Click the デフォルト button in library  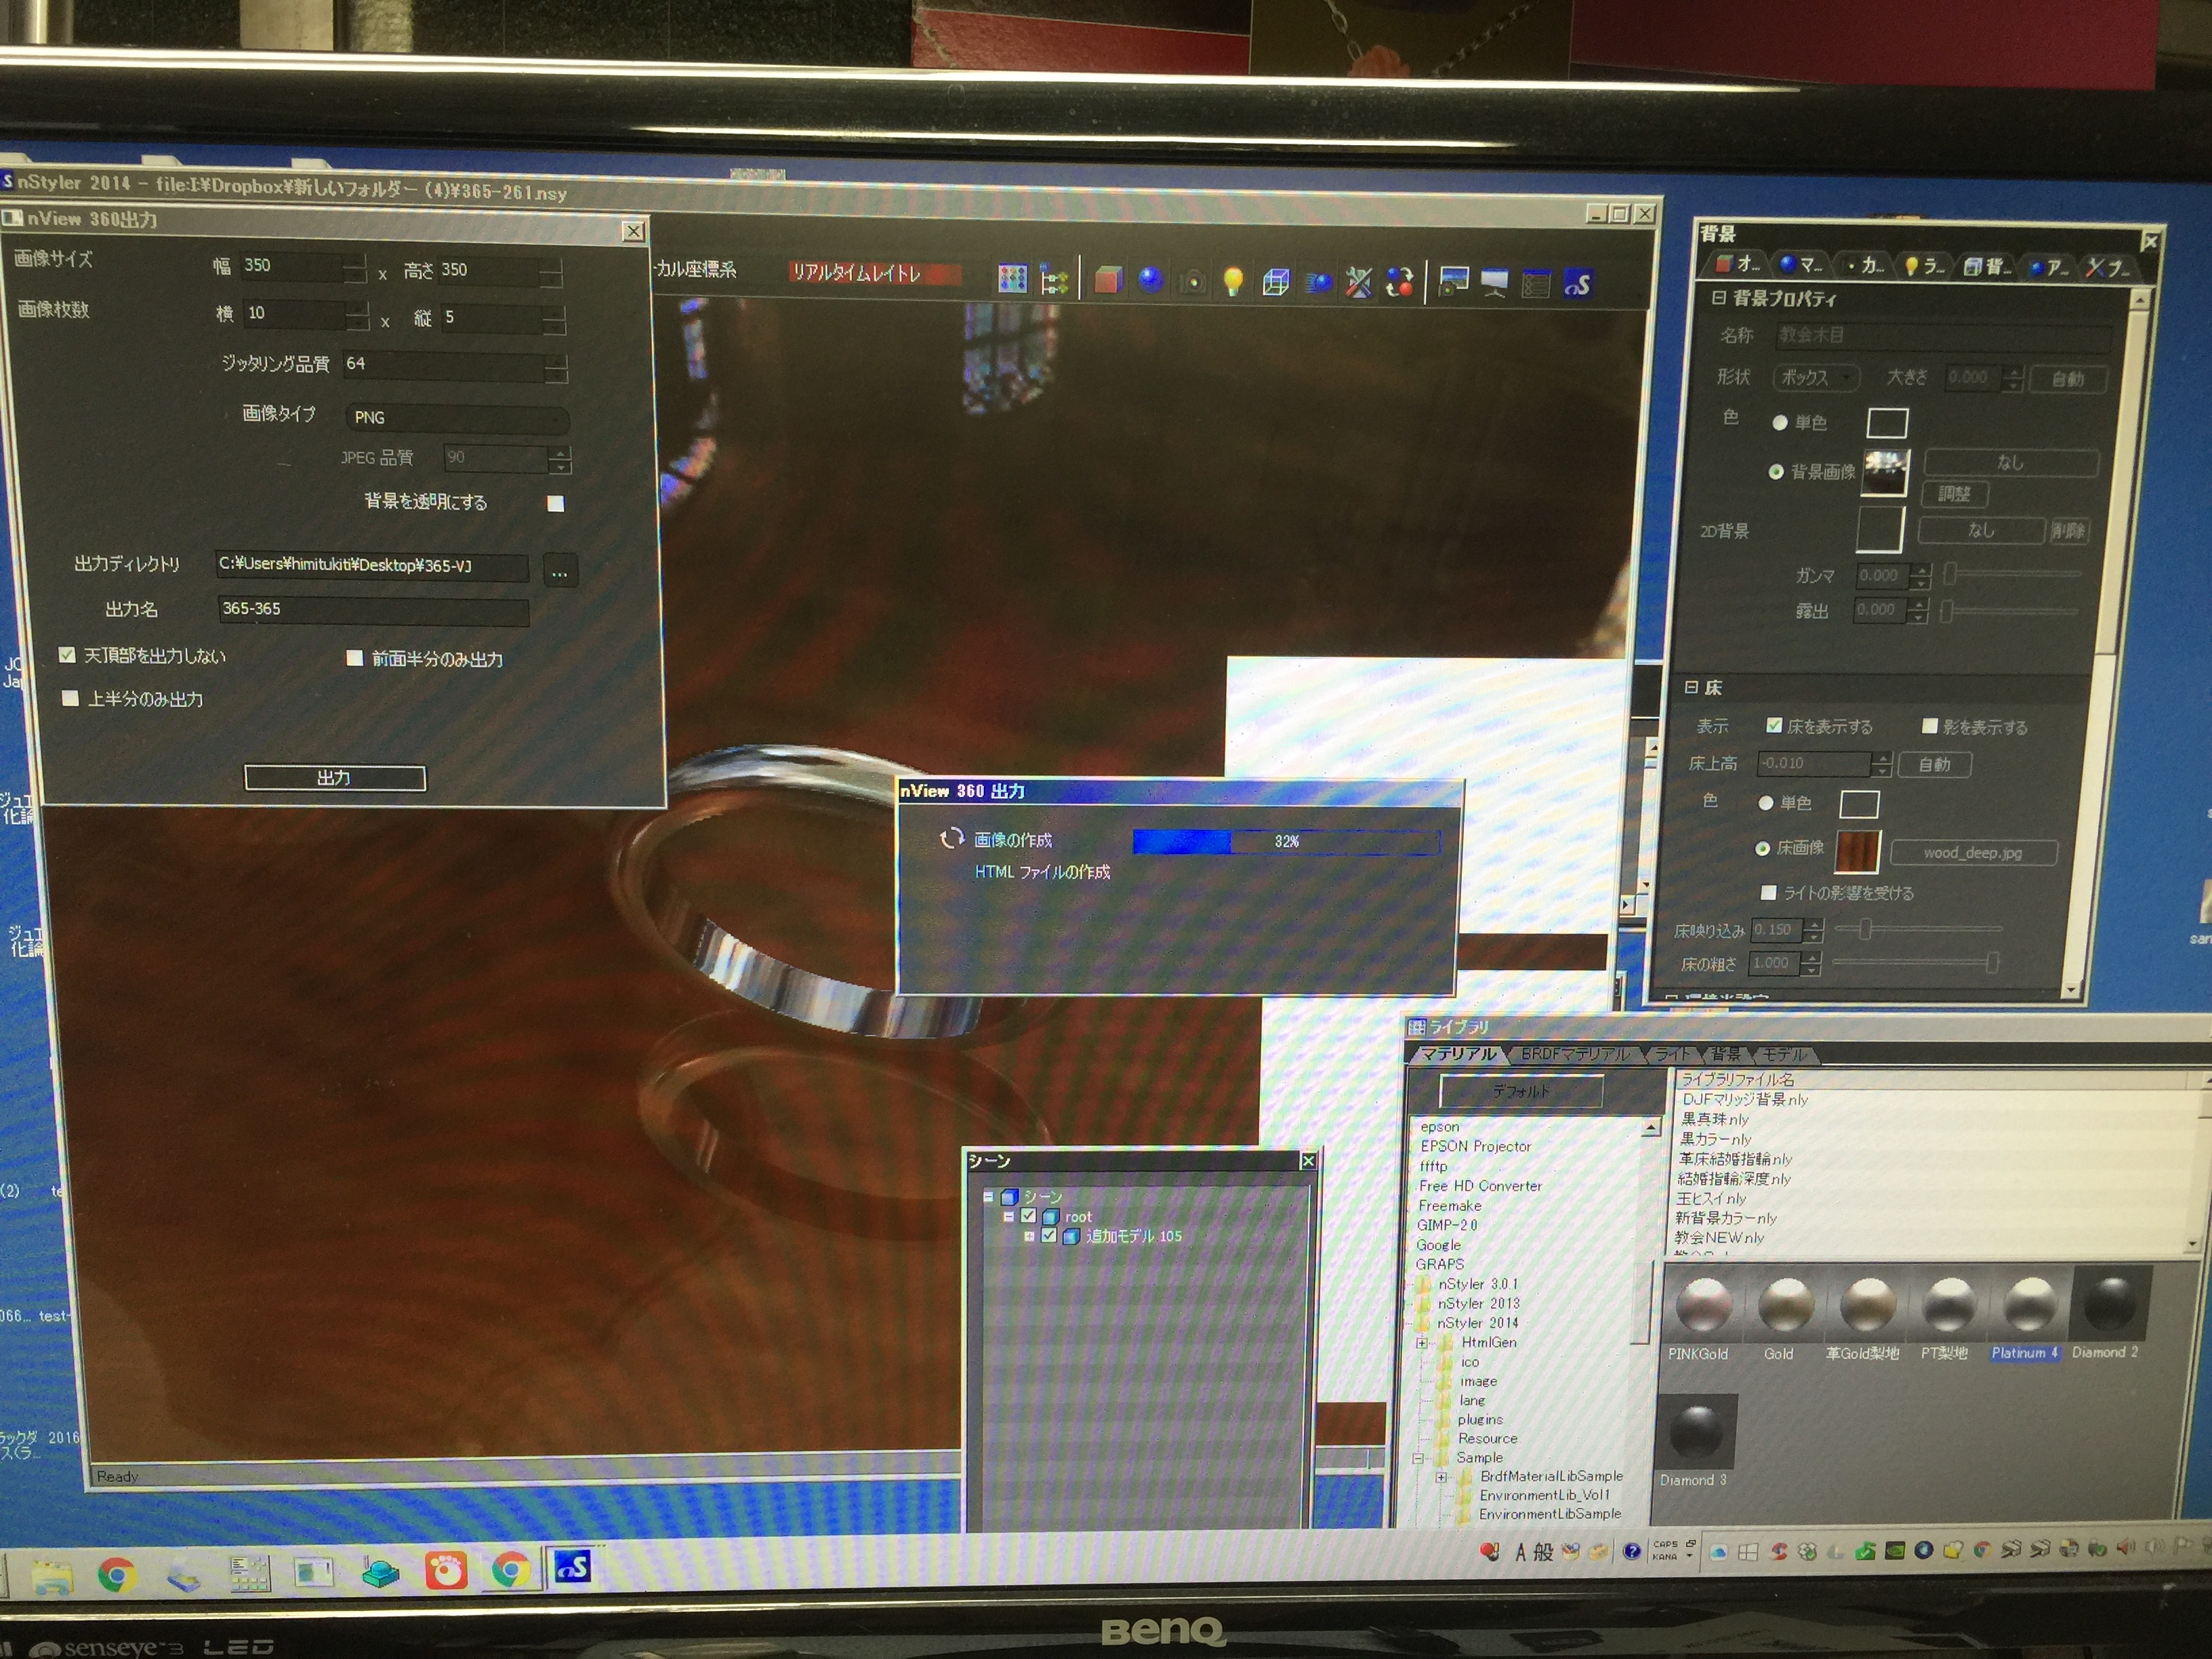click(1521, 1091)
